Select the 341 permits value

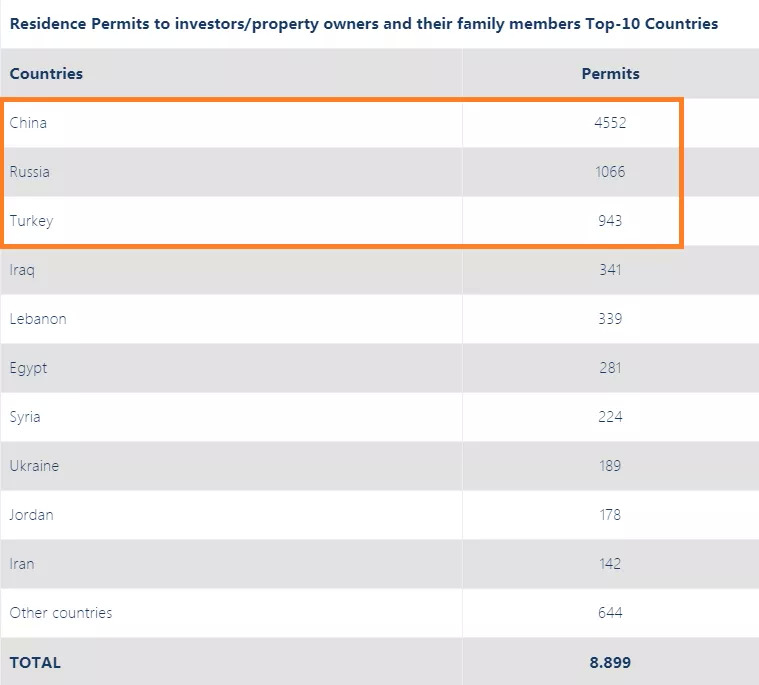[x=610, y=270]
